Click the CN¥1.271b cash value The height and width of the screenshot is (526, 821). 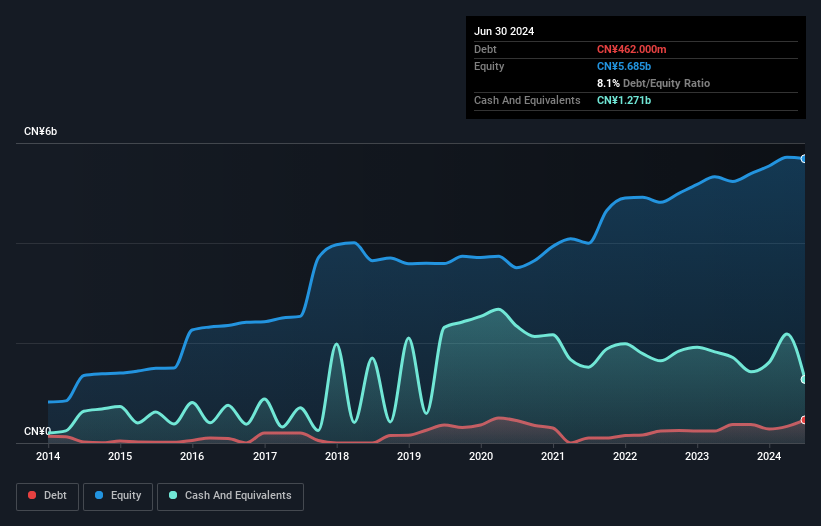click(624, 100)
